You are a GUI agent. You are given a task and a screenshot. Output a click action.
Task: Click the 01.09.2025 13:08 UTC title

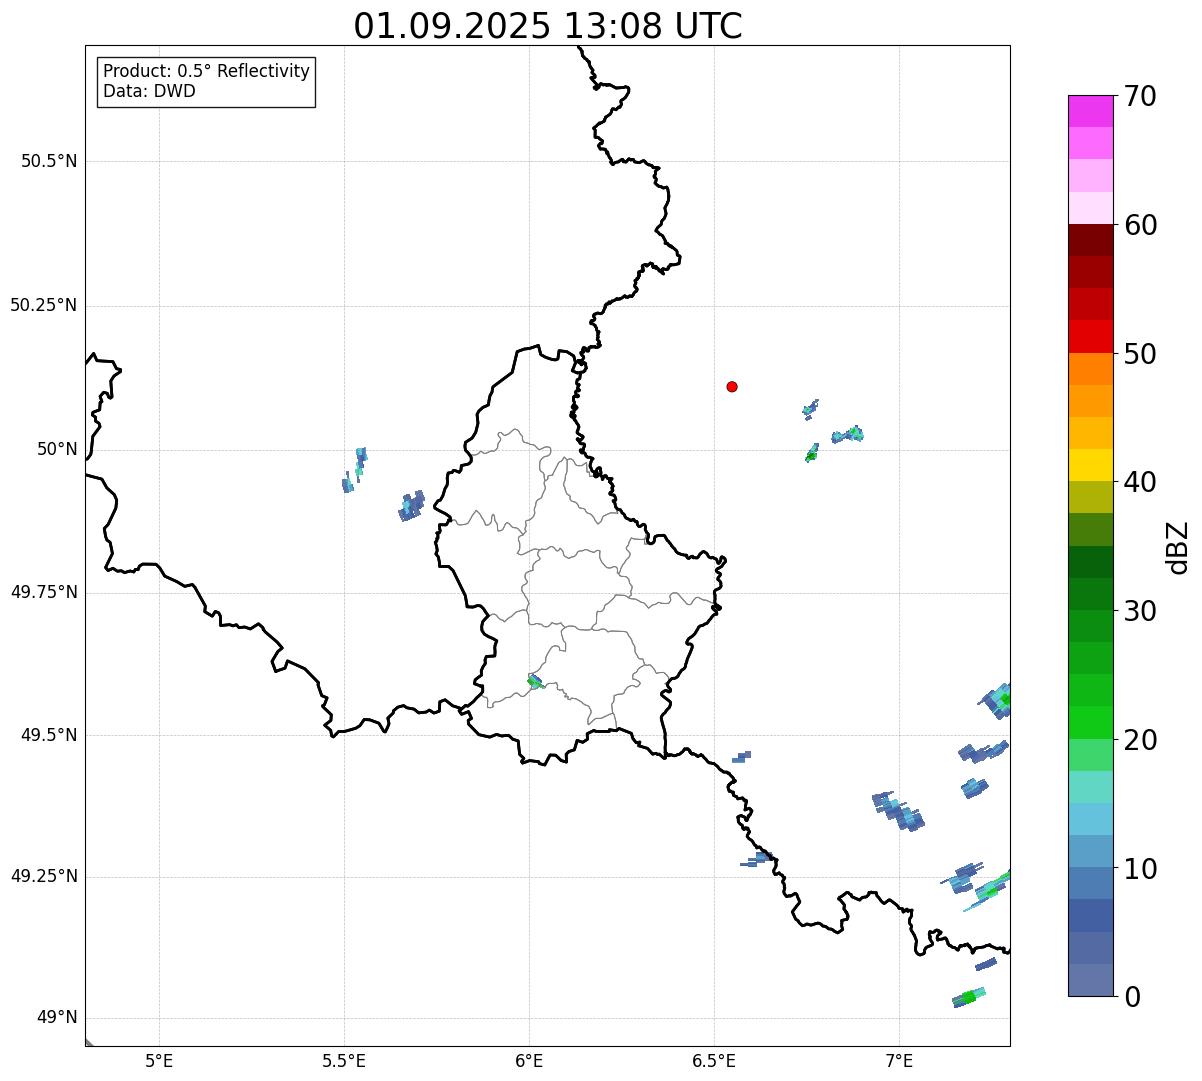pyautogui.click(x=548, y=26)
